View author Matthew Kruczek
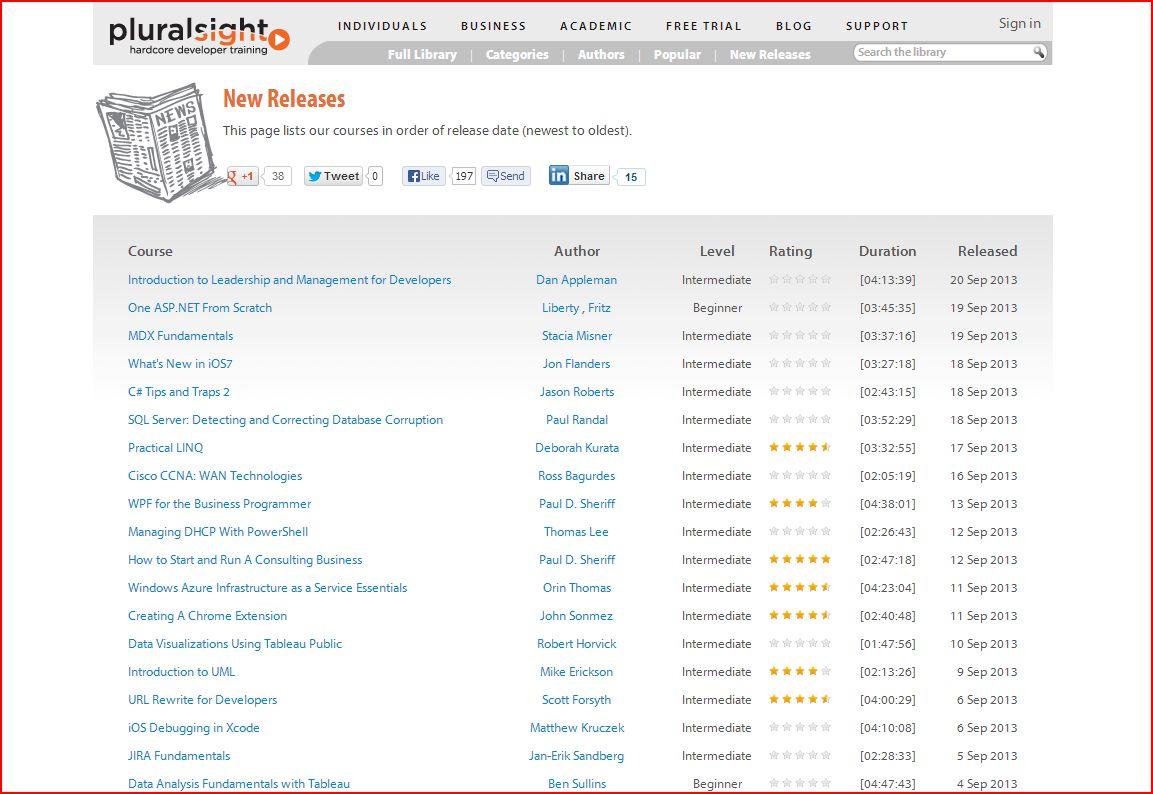This screenshot has height=794, width=1153. point(576,728)
